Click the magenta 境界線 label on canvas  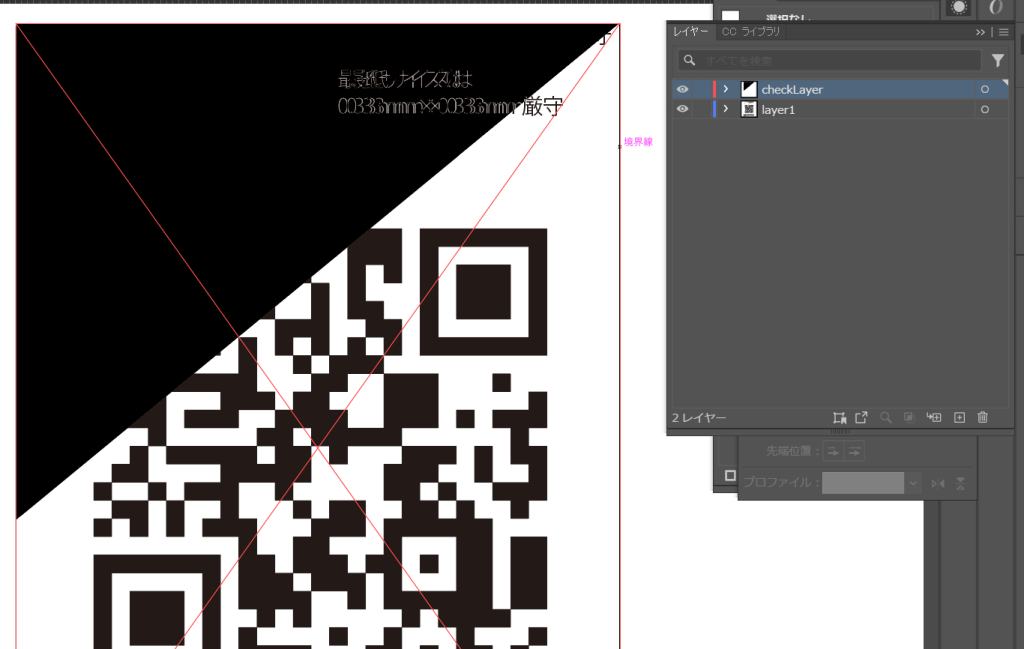point(638,142)
